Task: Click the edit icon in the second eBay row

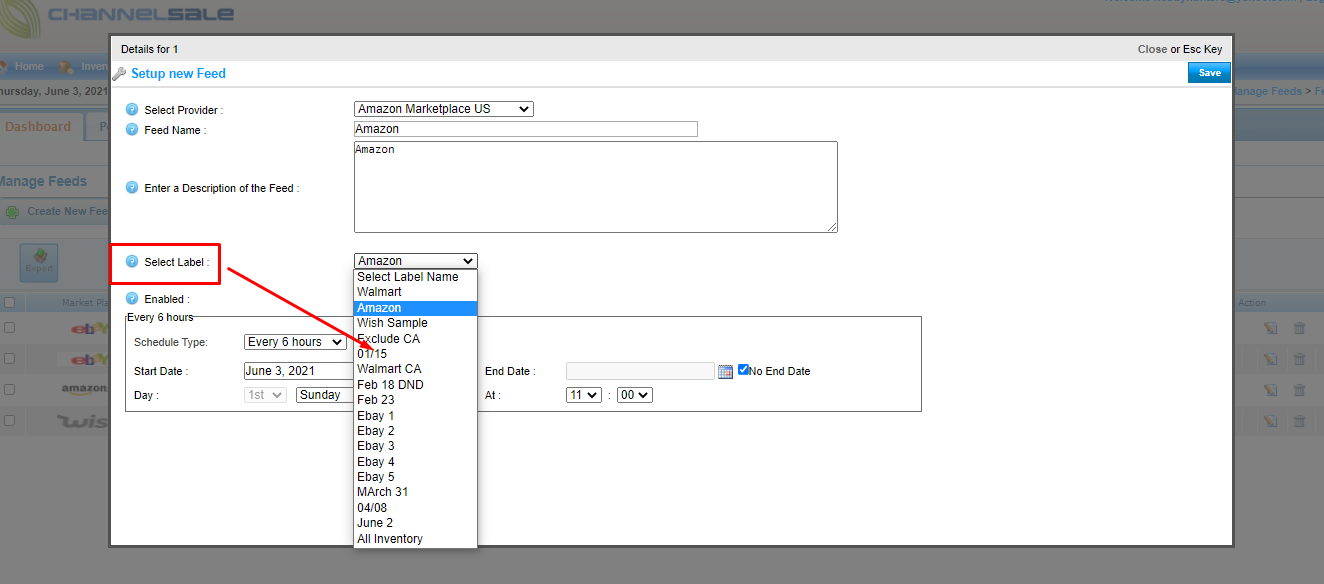Action: click(1271, 359)
